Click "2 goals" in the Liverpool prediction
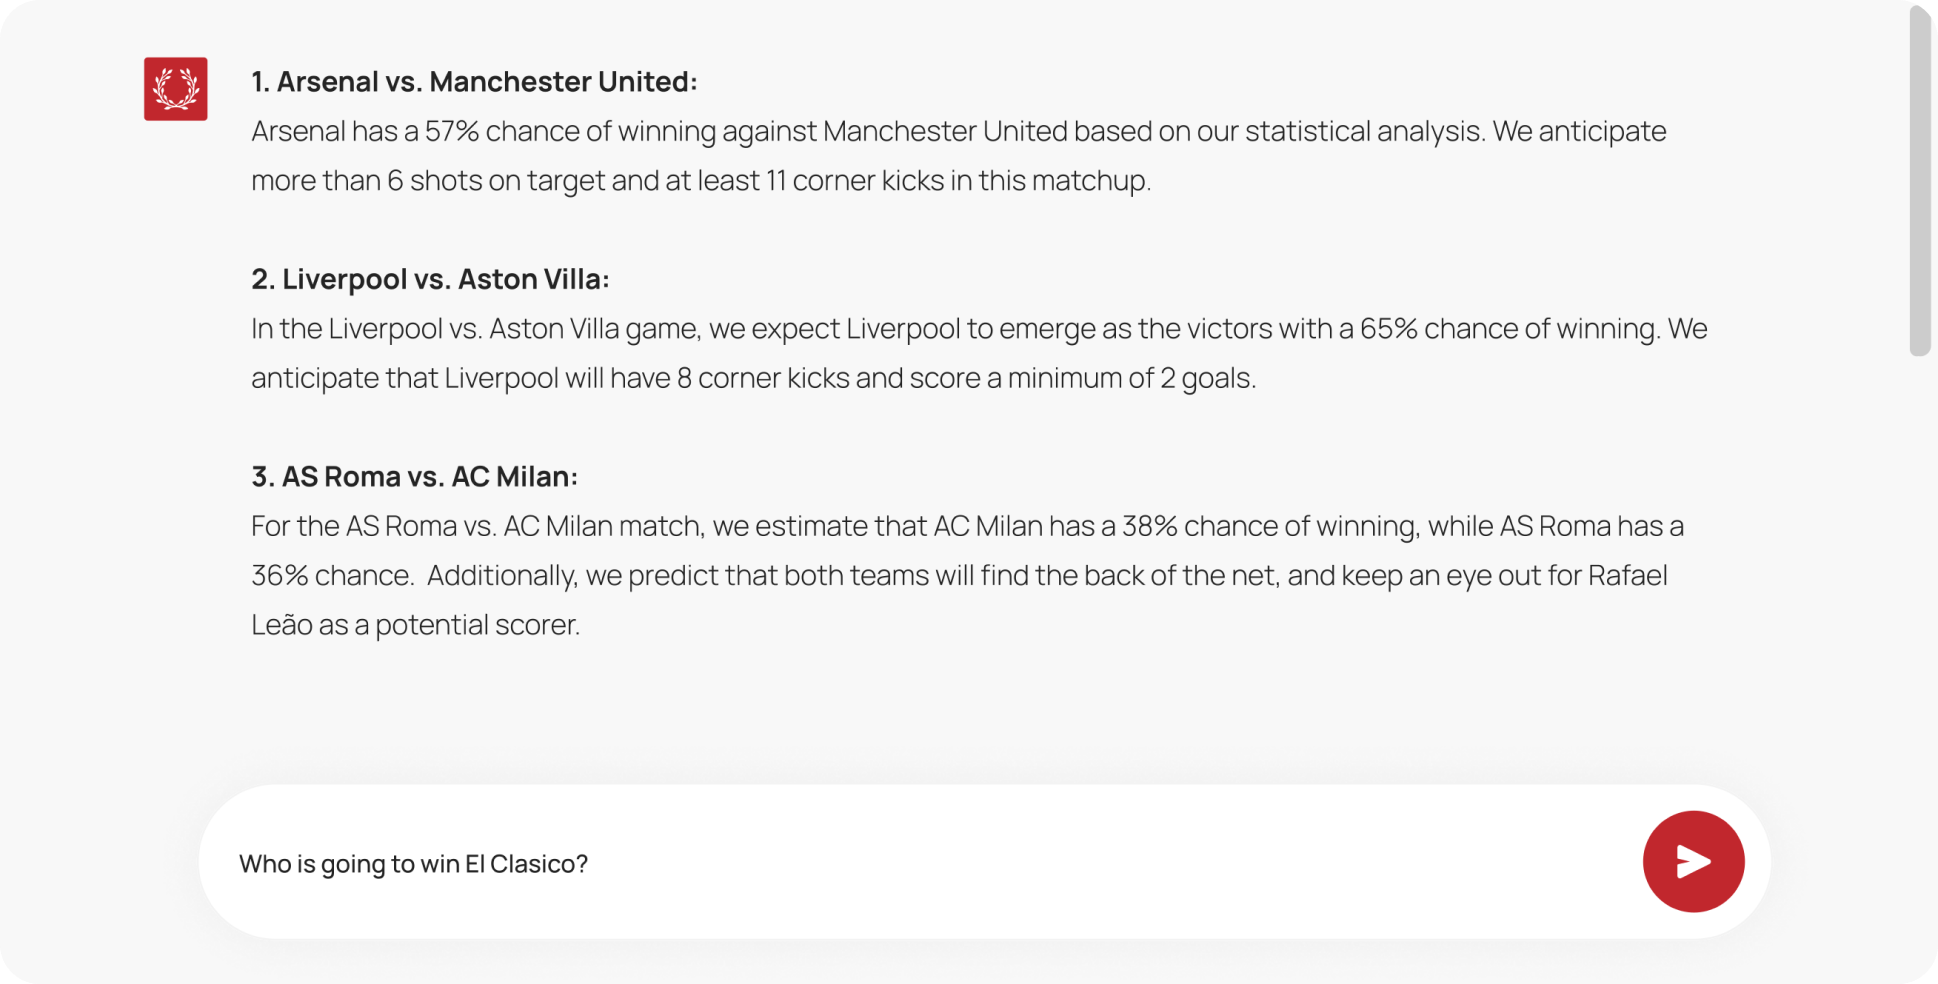This screenshot has height=984, width=1938. click(1205, 379)
